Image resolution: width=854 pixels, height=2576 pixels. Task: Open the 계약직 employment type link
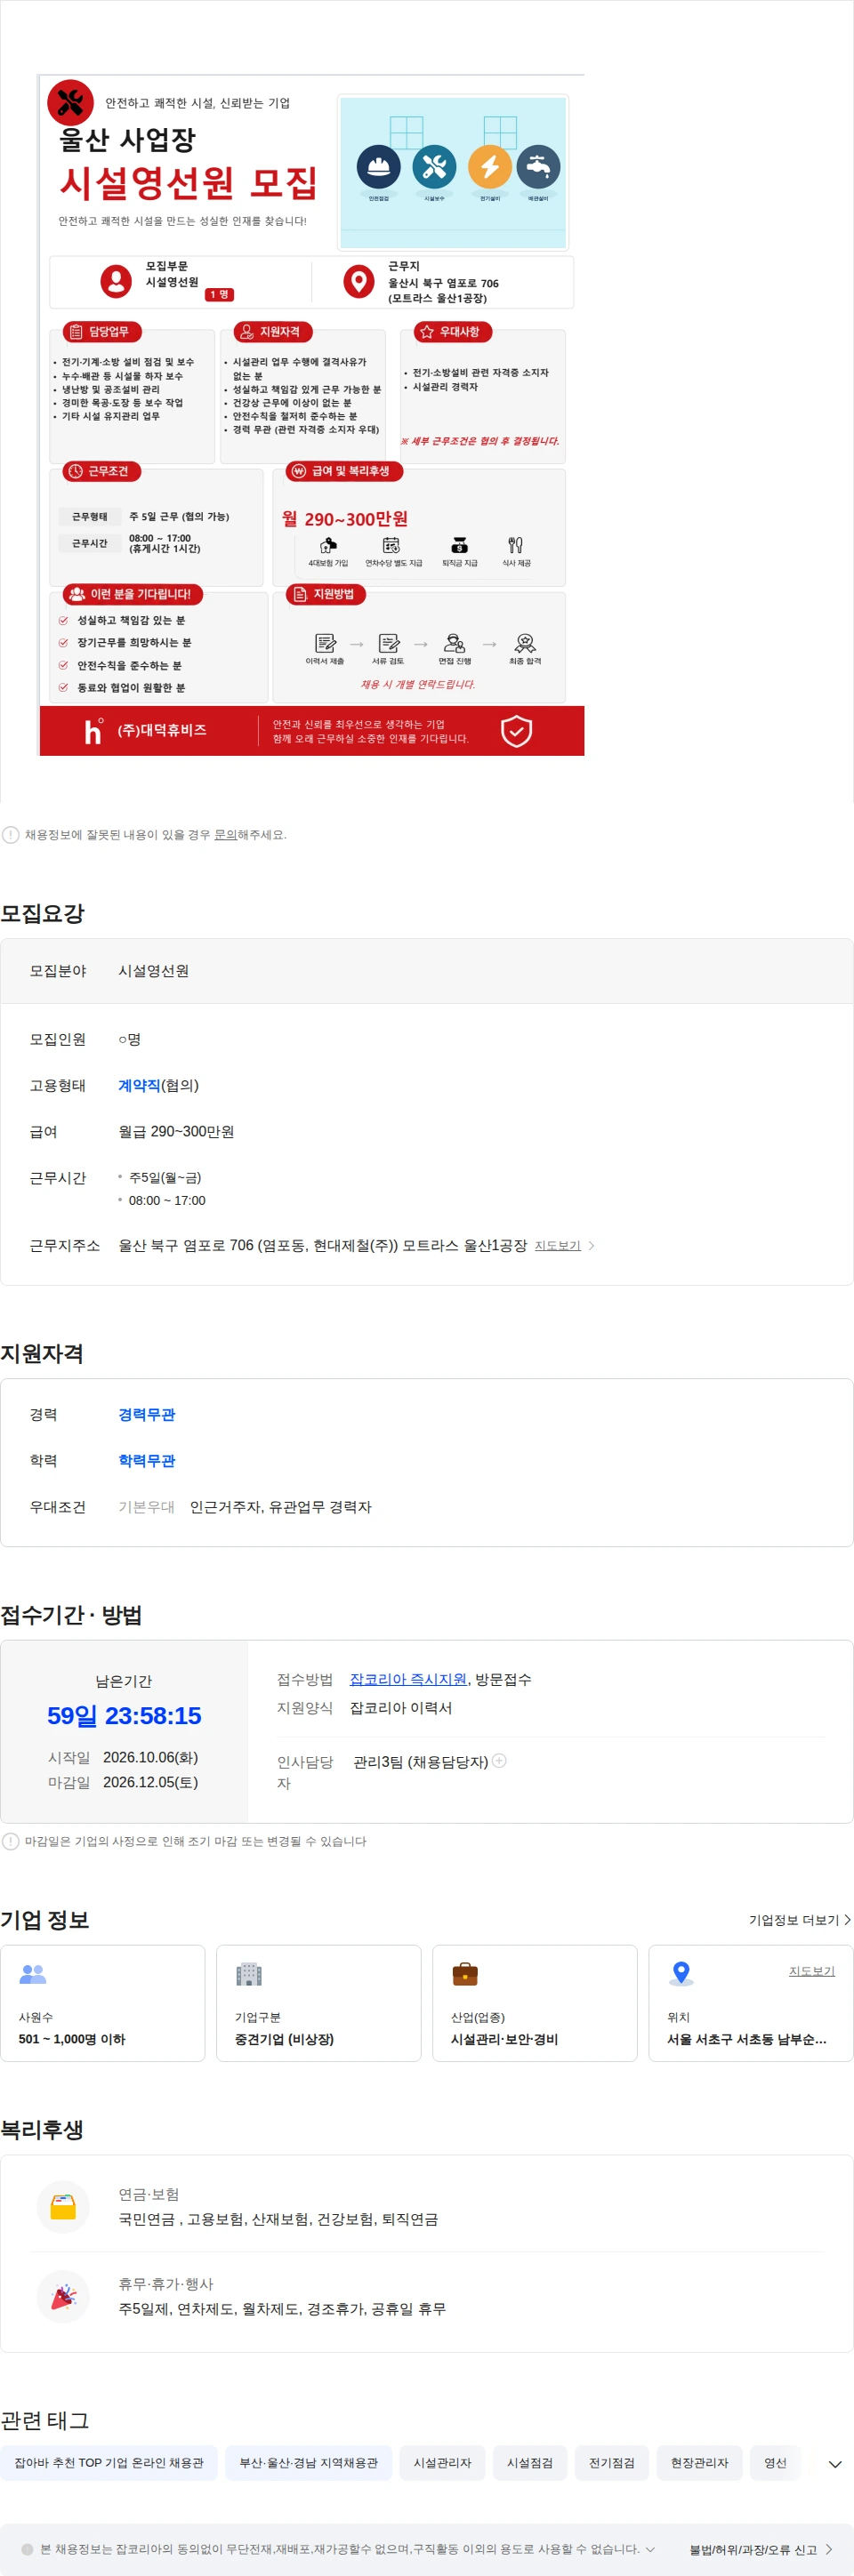click(x=139, y=1085)
